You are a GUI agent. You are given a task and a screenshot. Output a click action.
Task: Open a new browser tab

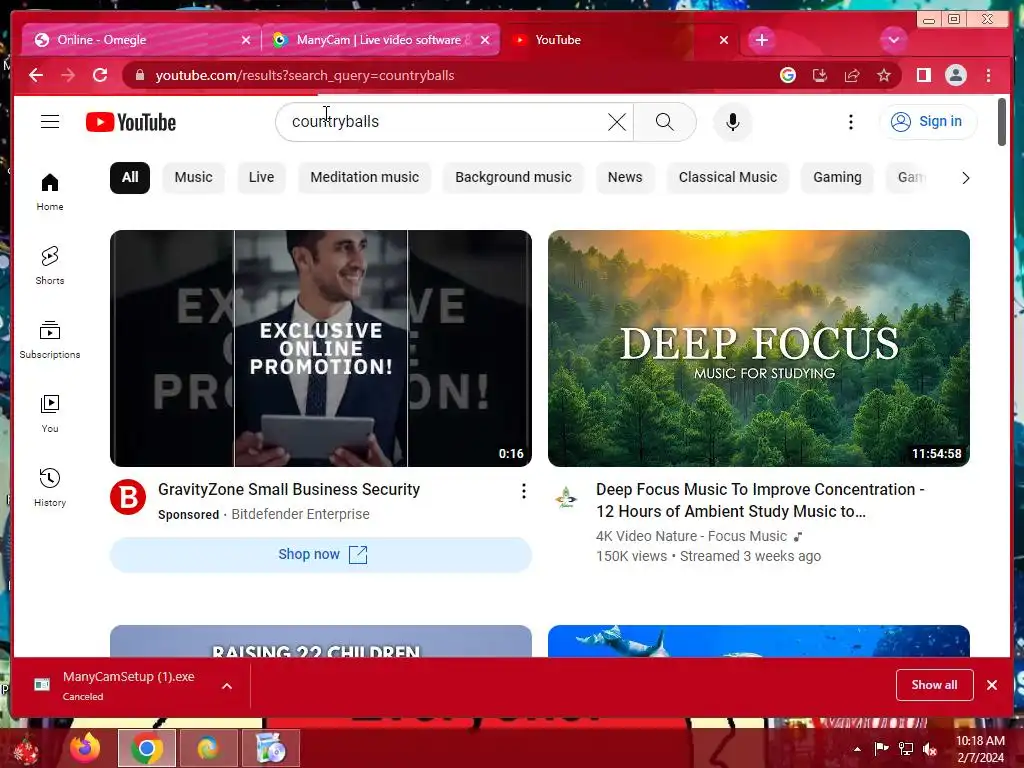pos(761,40)
